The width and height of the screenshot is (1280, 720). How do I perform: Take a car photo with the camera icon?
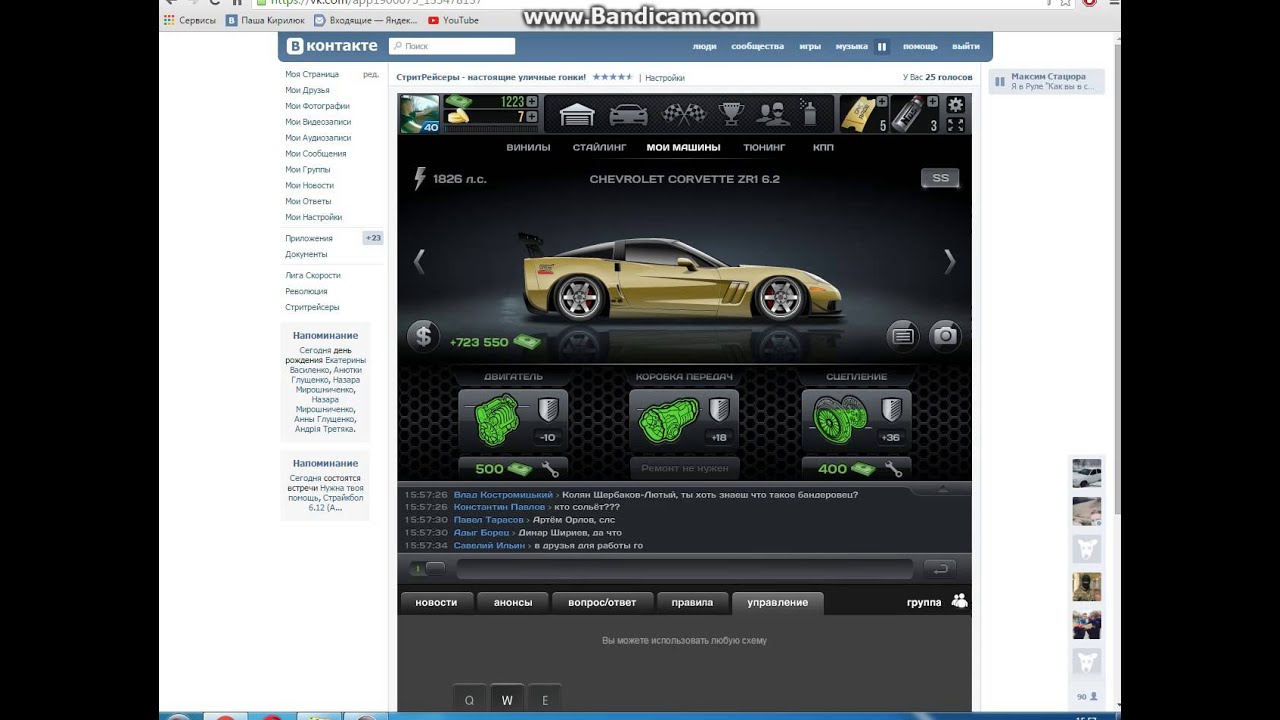[945, 336]
